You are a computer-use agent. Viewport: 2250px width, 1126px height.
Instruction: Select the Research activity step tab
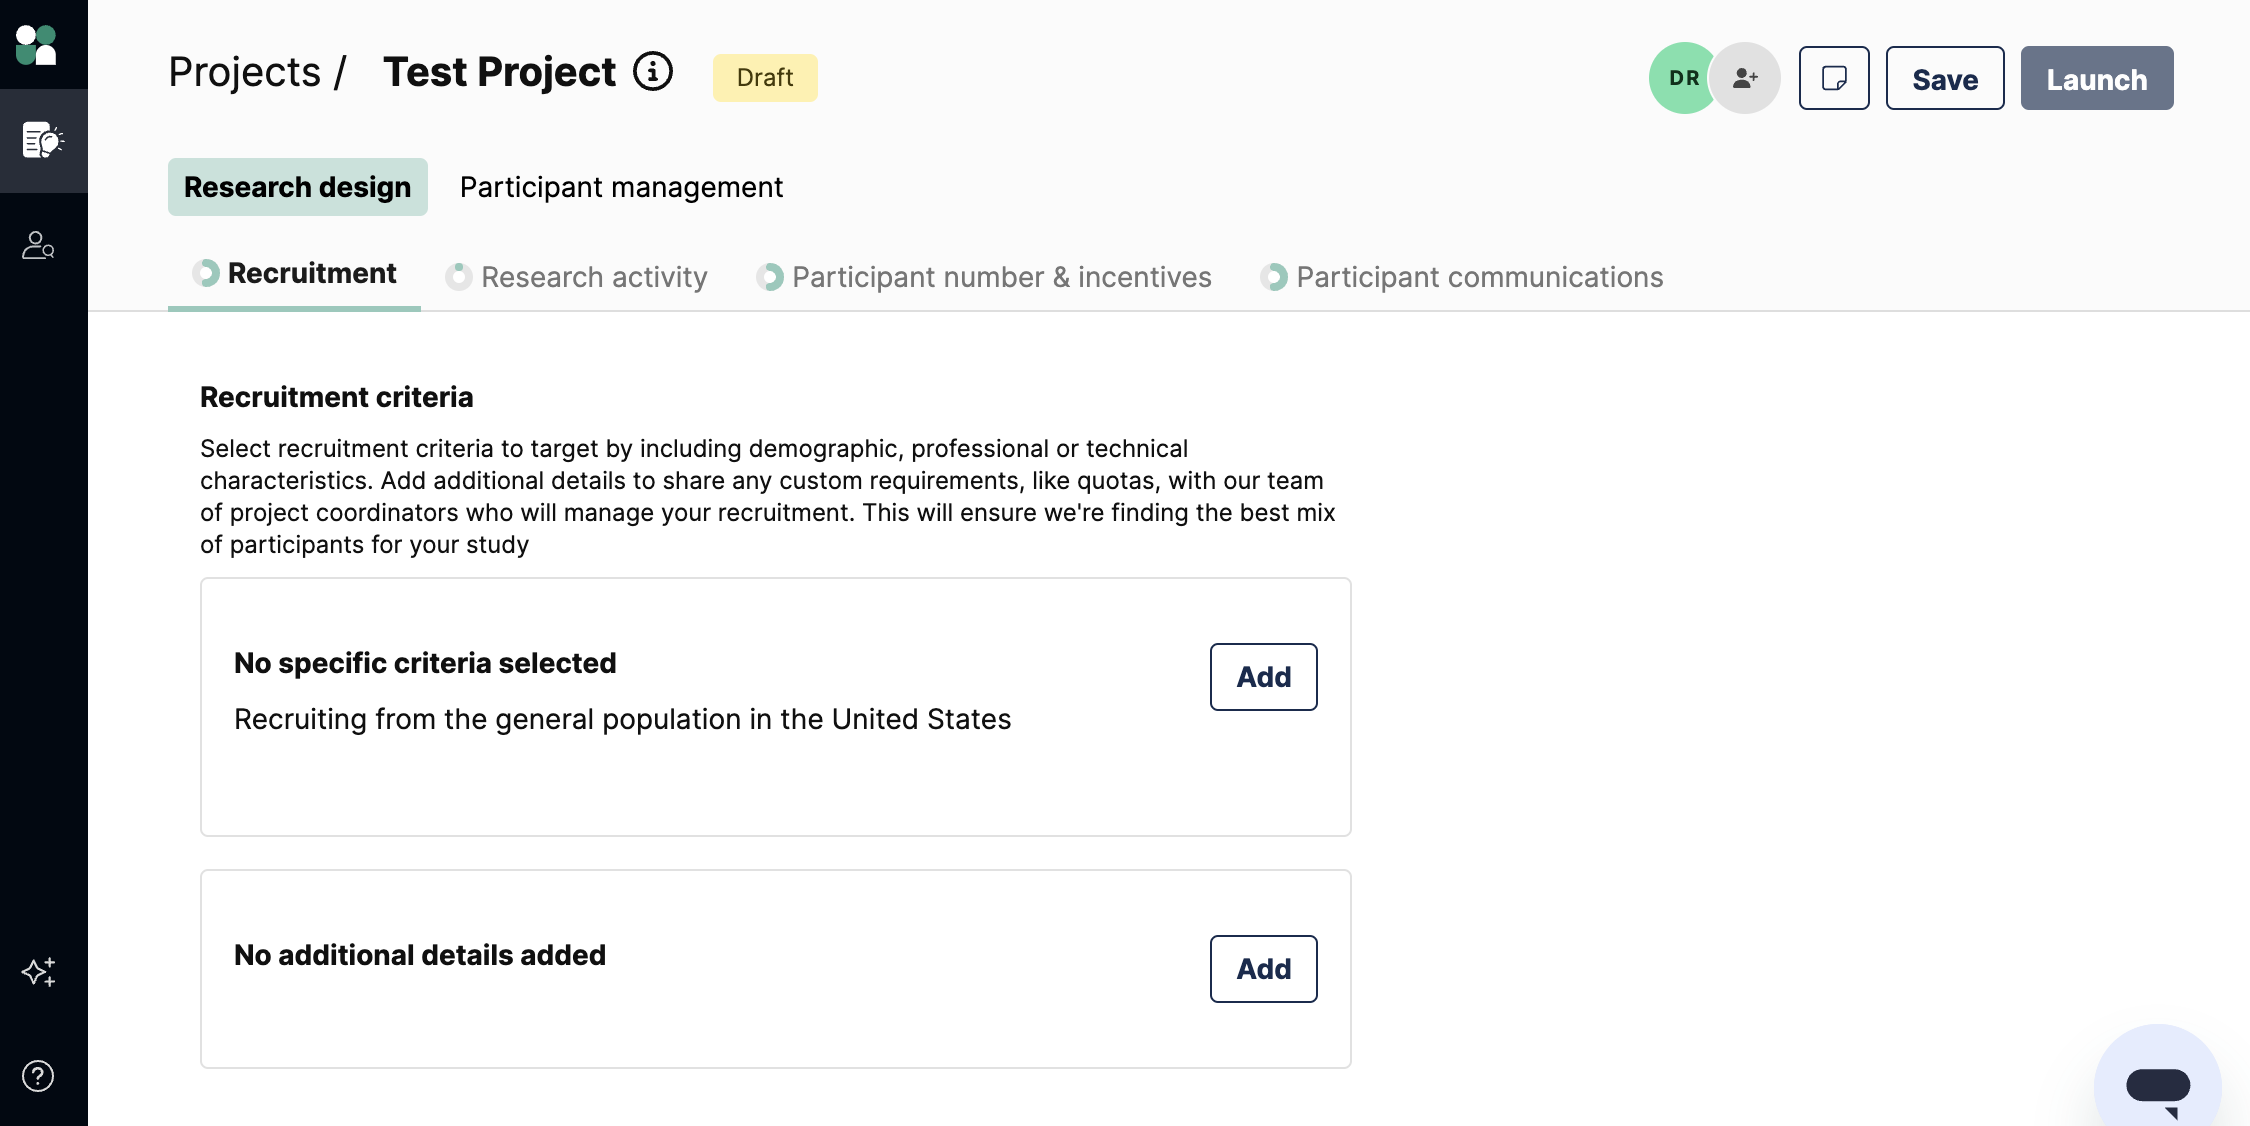pyautogui.click(x=576, y=277)
